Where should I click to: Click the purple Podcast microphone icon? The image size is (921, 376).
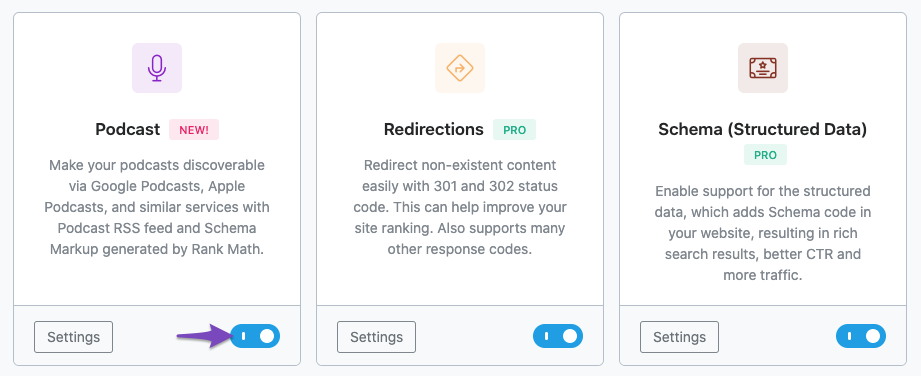click(x=157, y=68)
